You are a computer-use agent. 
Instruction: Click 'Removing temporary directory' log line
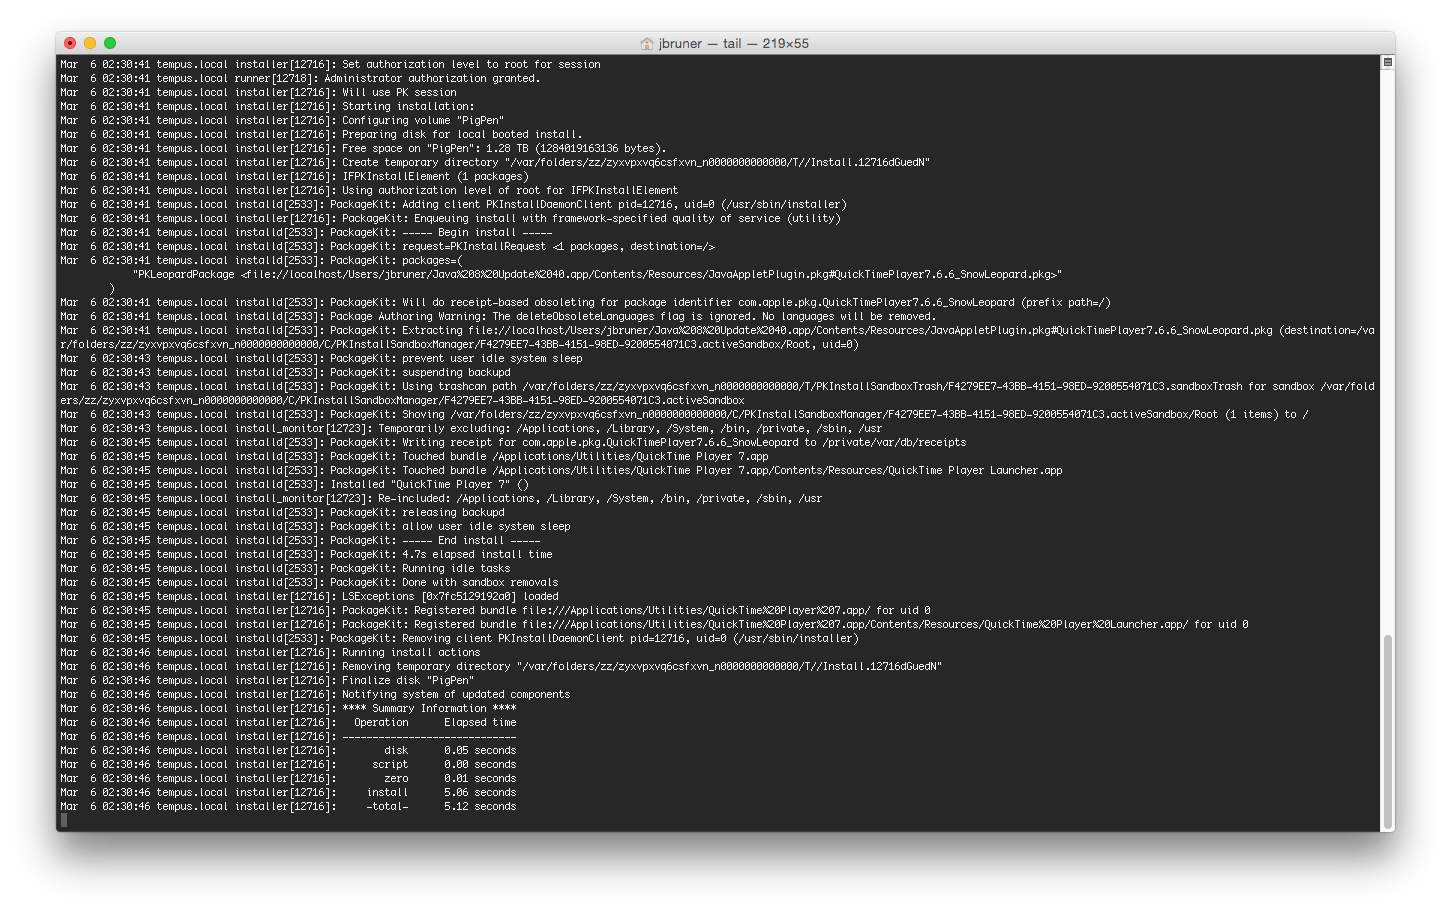(x=501, y=666)
